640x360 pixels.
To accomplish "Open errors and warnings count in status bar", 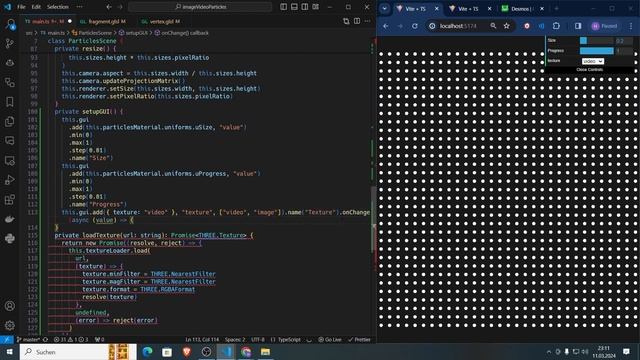I will point(72,340).
